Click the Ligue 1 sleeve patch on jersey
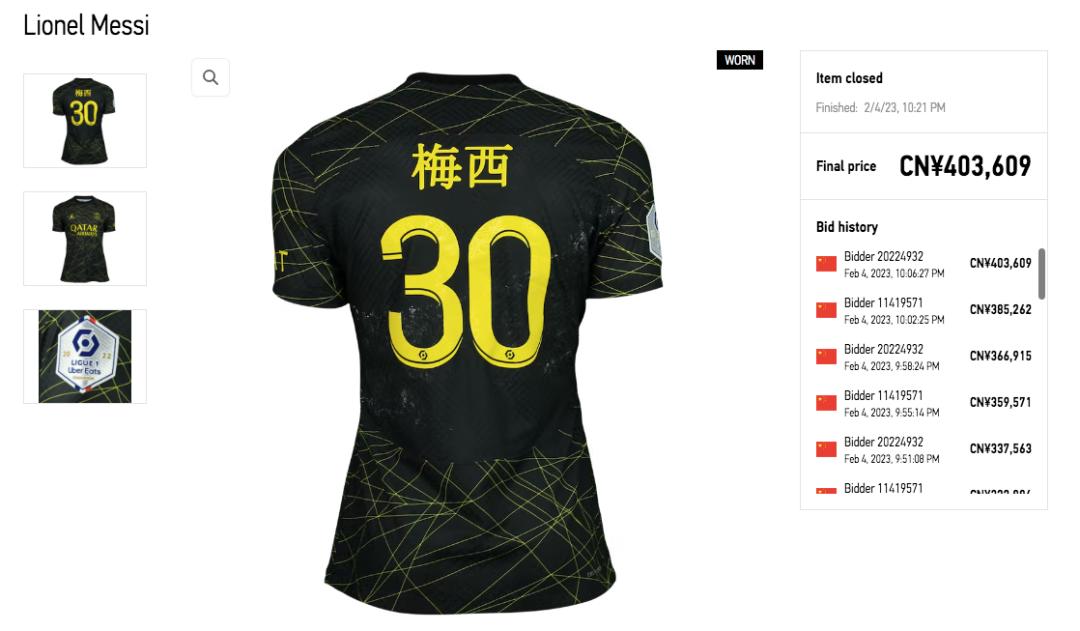This screenshot has height=631, width=1080. tap(654, 232)
